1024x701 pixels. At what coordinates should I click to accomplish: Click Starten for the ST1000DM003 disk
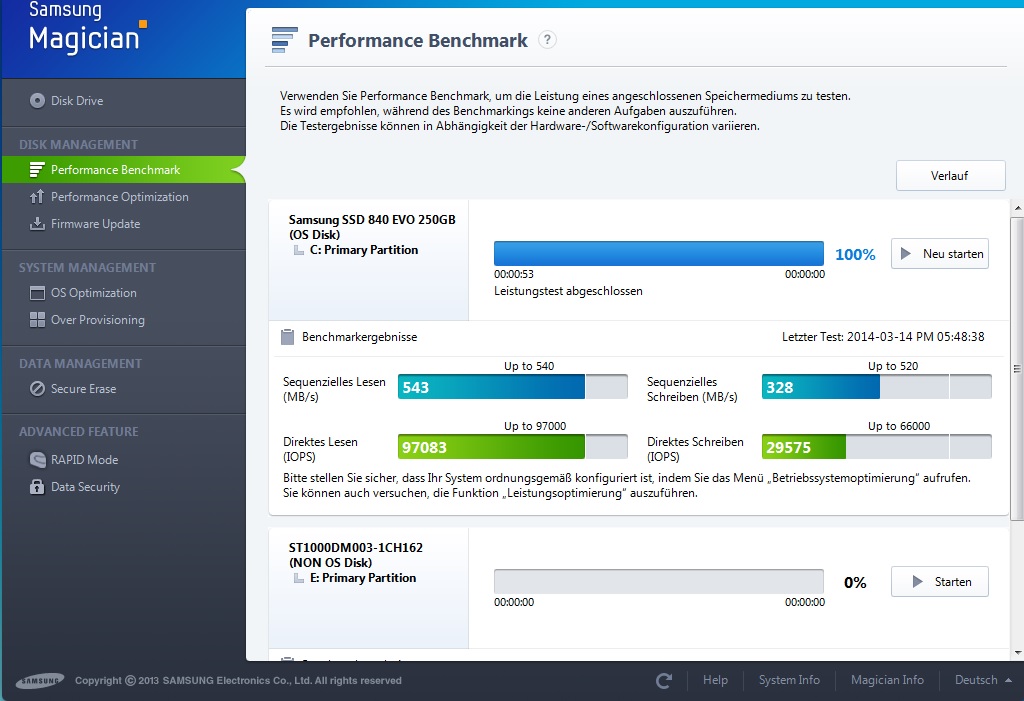(940, 581)
